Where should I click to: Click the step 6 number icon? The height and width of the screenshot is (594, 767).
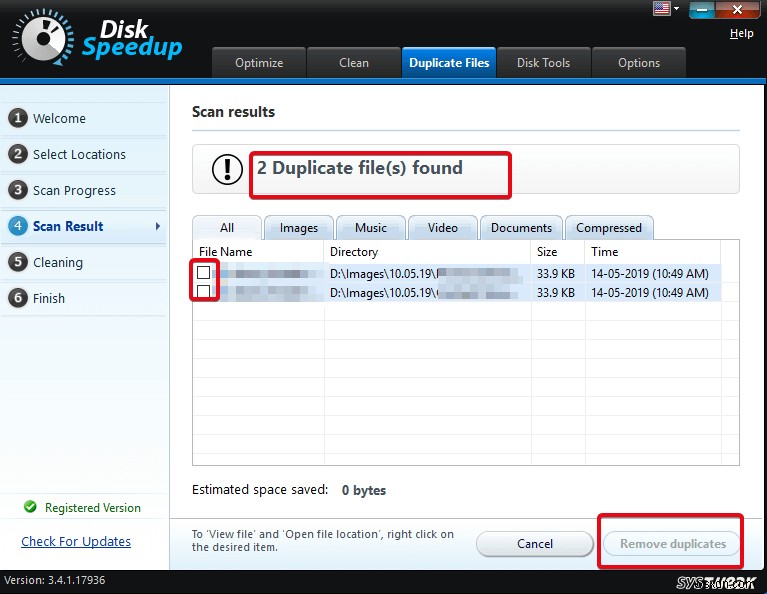(18, 298)
